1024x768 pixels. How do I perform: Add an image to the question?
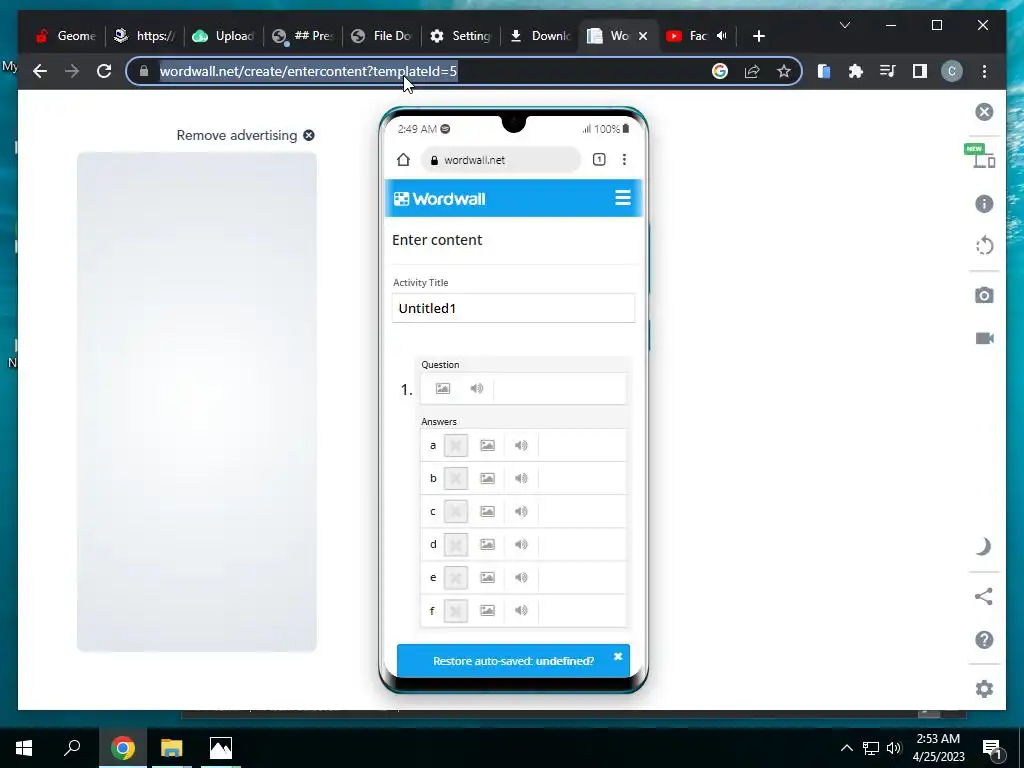pos(443,389)
